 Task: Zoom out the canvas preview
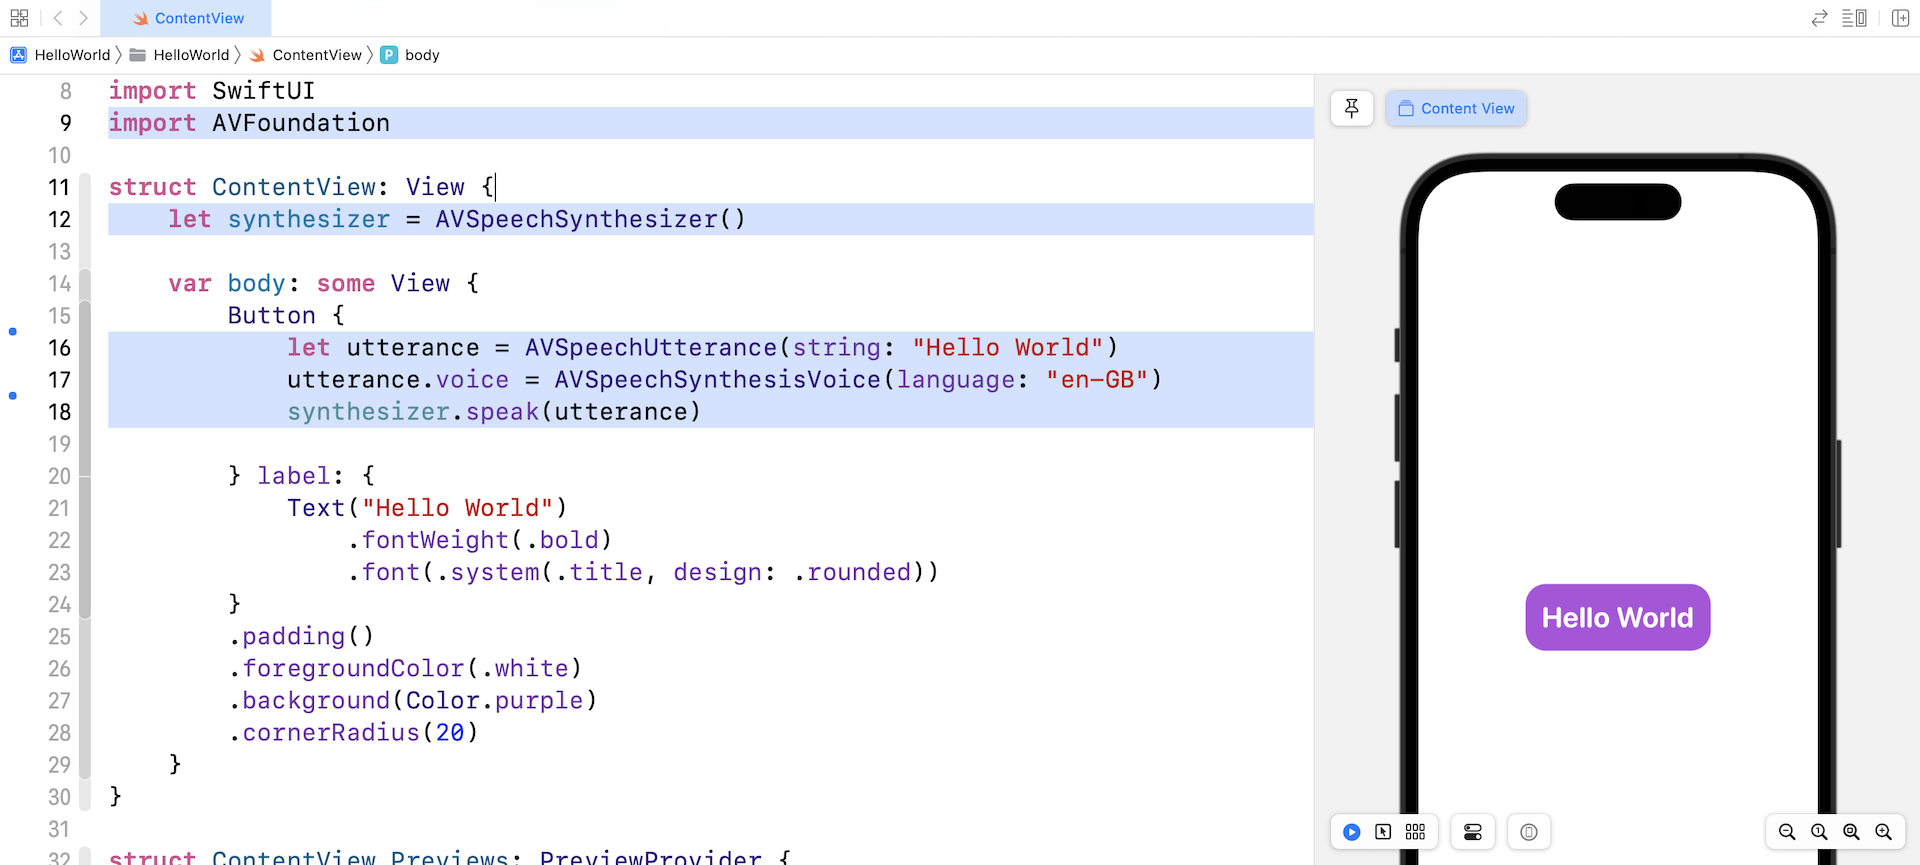click(1787, 832)
